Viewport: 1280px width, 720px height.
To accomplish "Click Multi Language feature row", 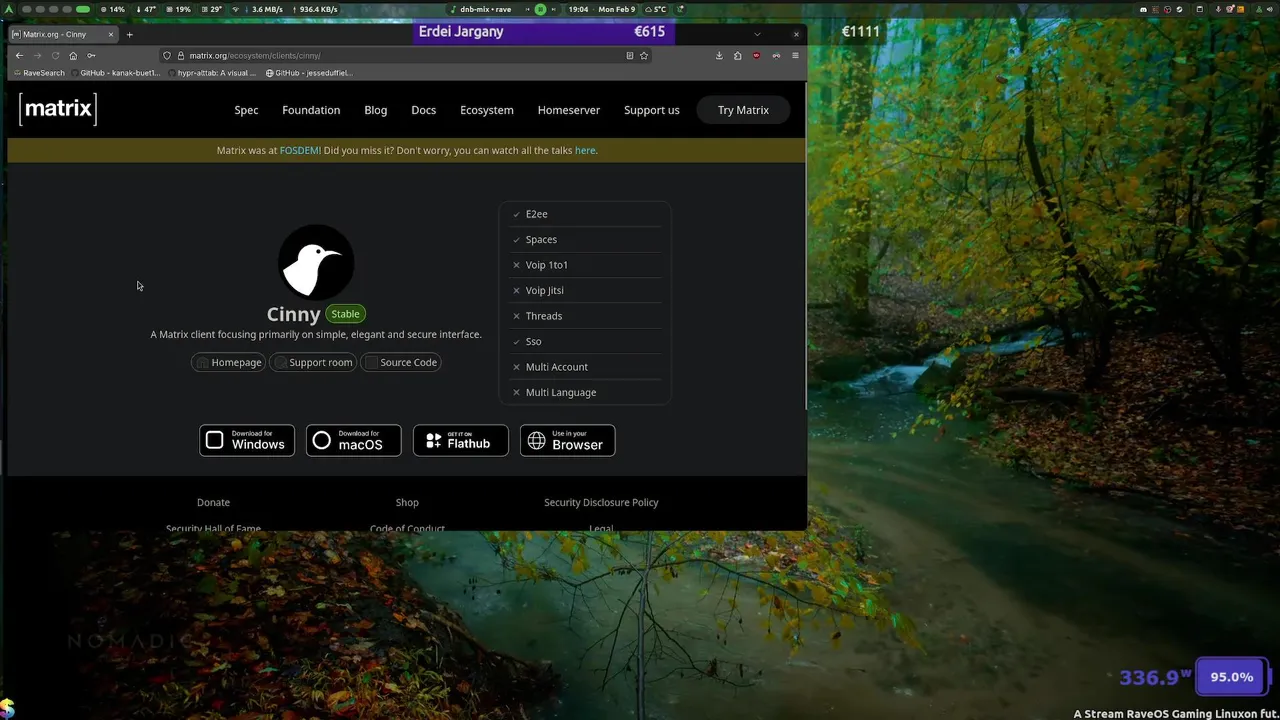I will point(585,392).
